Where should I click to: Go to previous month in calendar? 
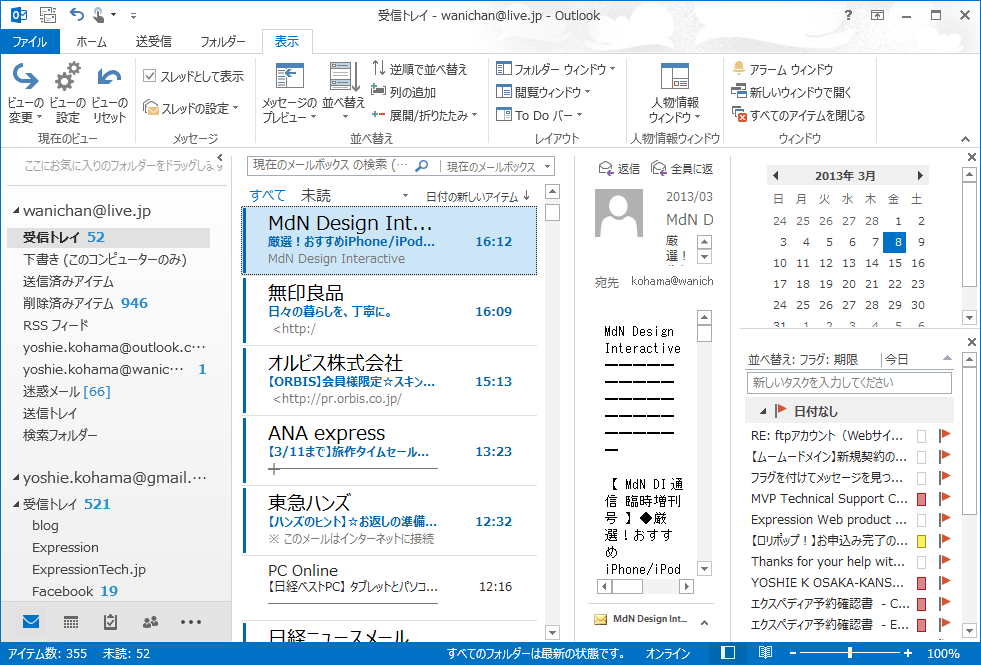coord(776,176)
